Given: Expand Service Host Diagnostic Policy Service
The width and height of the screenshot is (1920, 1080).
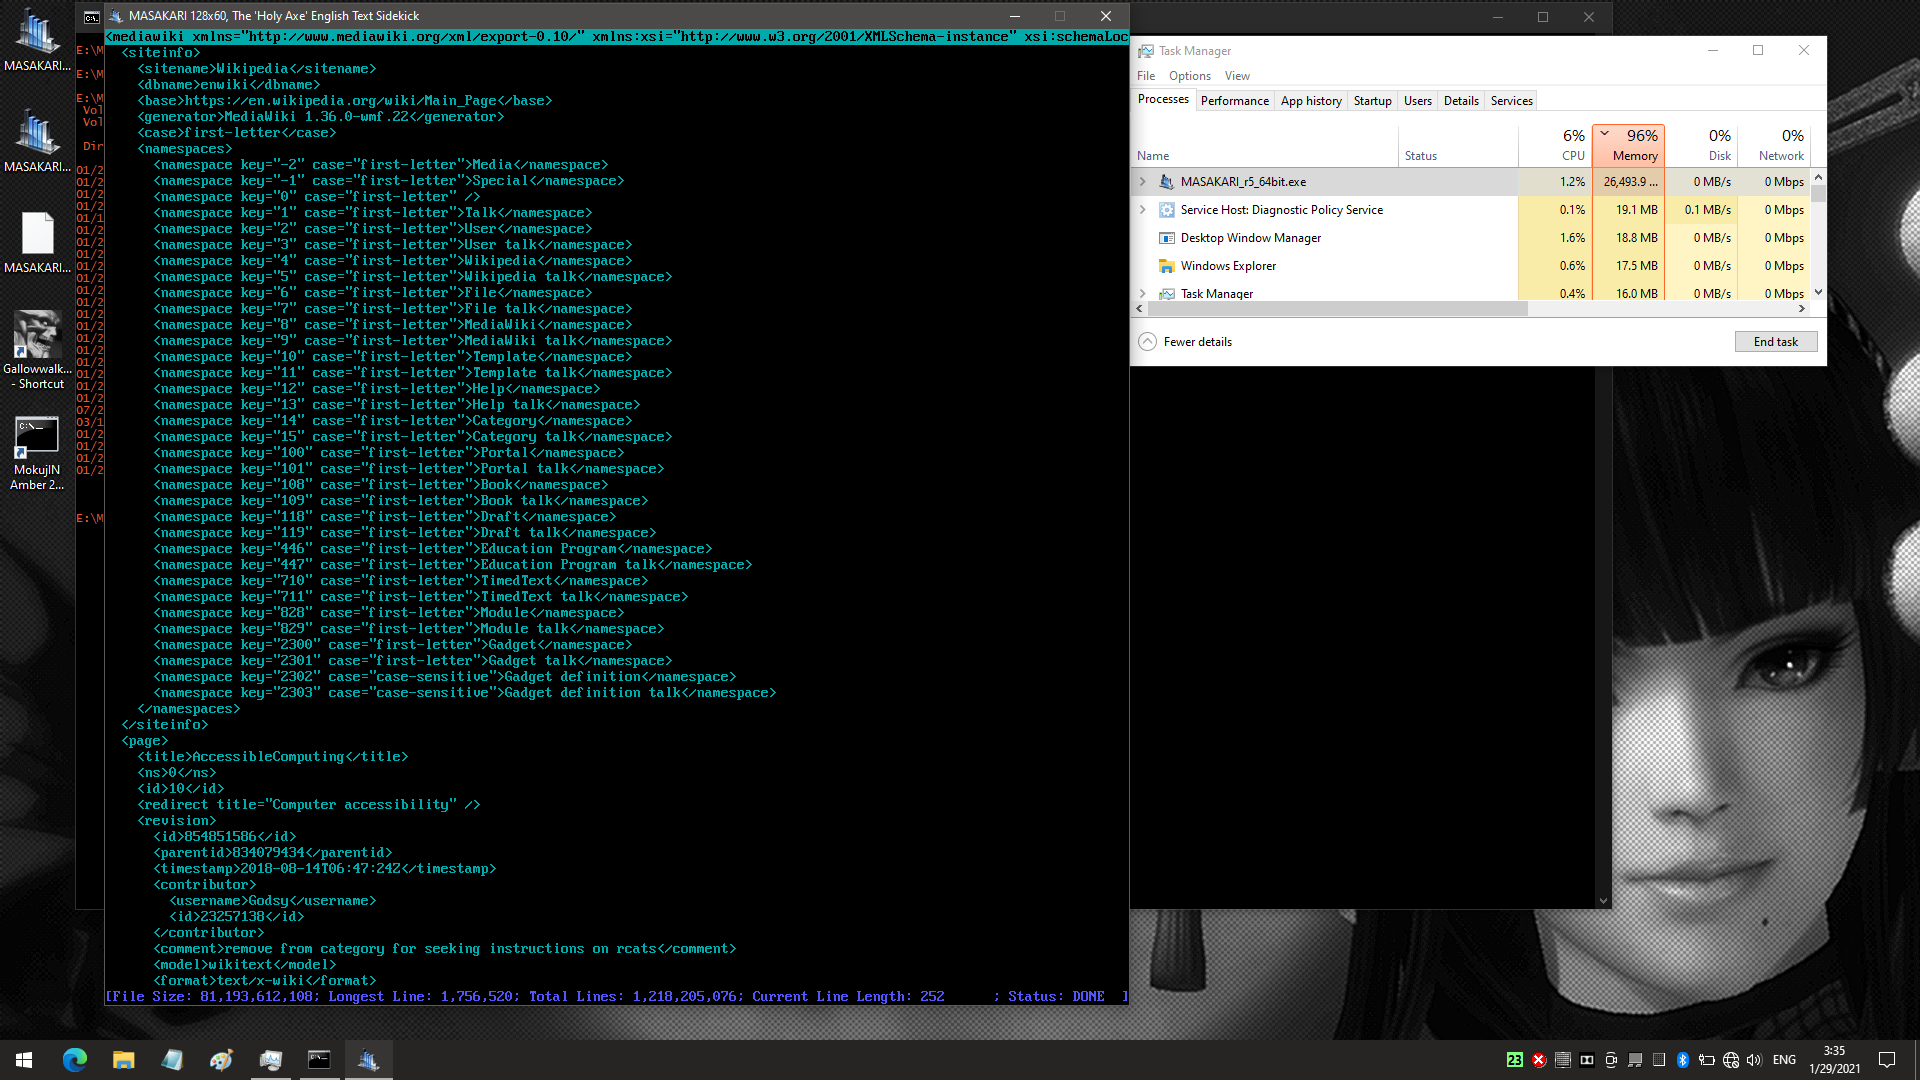Looking at the screenshot, I should click(1143, 210).
